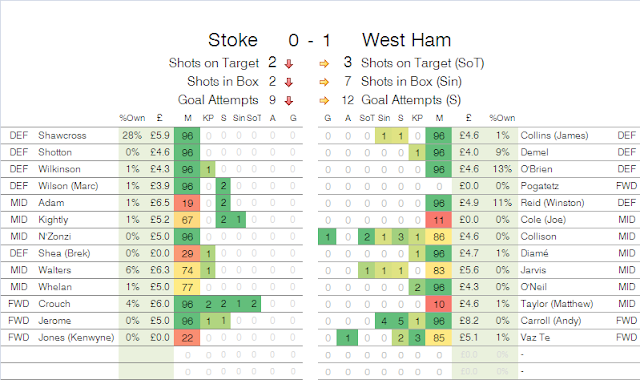Select Kightly's yellow 67 minutes cell
This screenshot has height=380, width=640.
pos(187,220)
